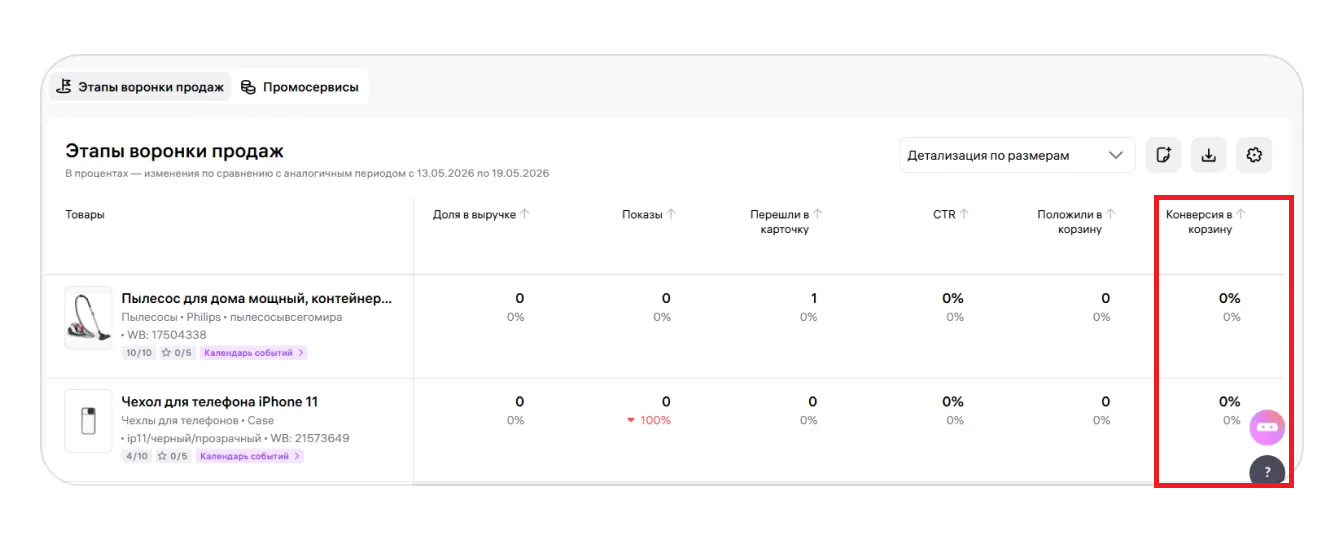Click the star rating for the iPhone case

pos(172,456)
